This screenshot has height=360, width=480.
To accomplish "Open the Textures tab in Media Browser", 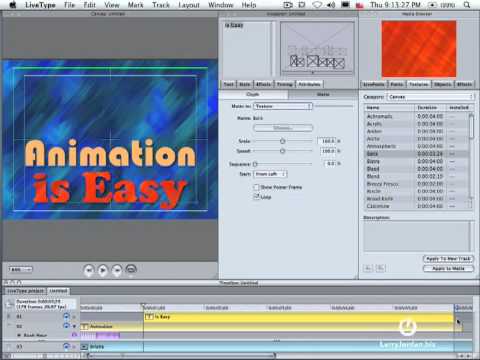I will (419, 84).
